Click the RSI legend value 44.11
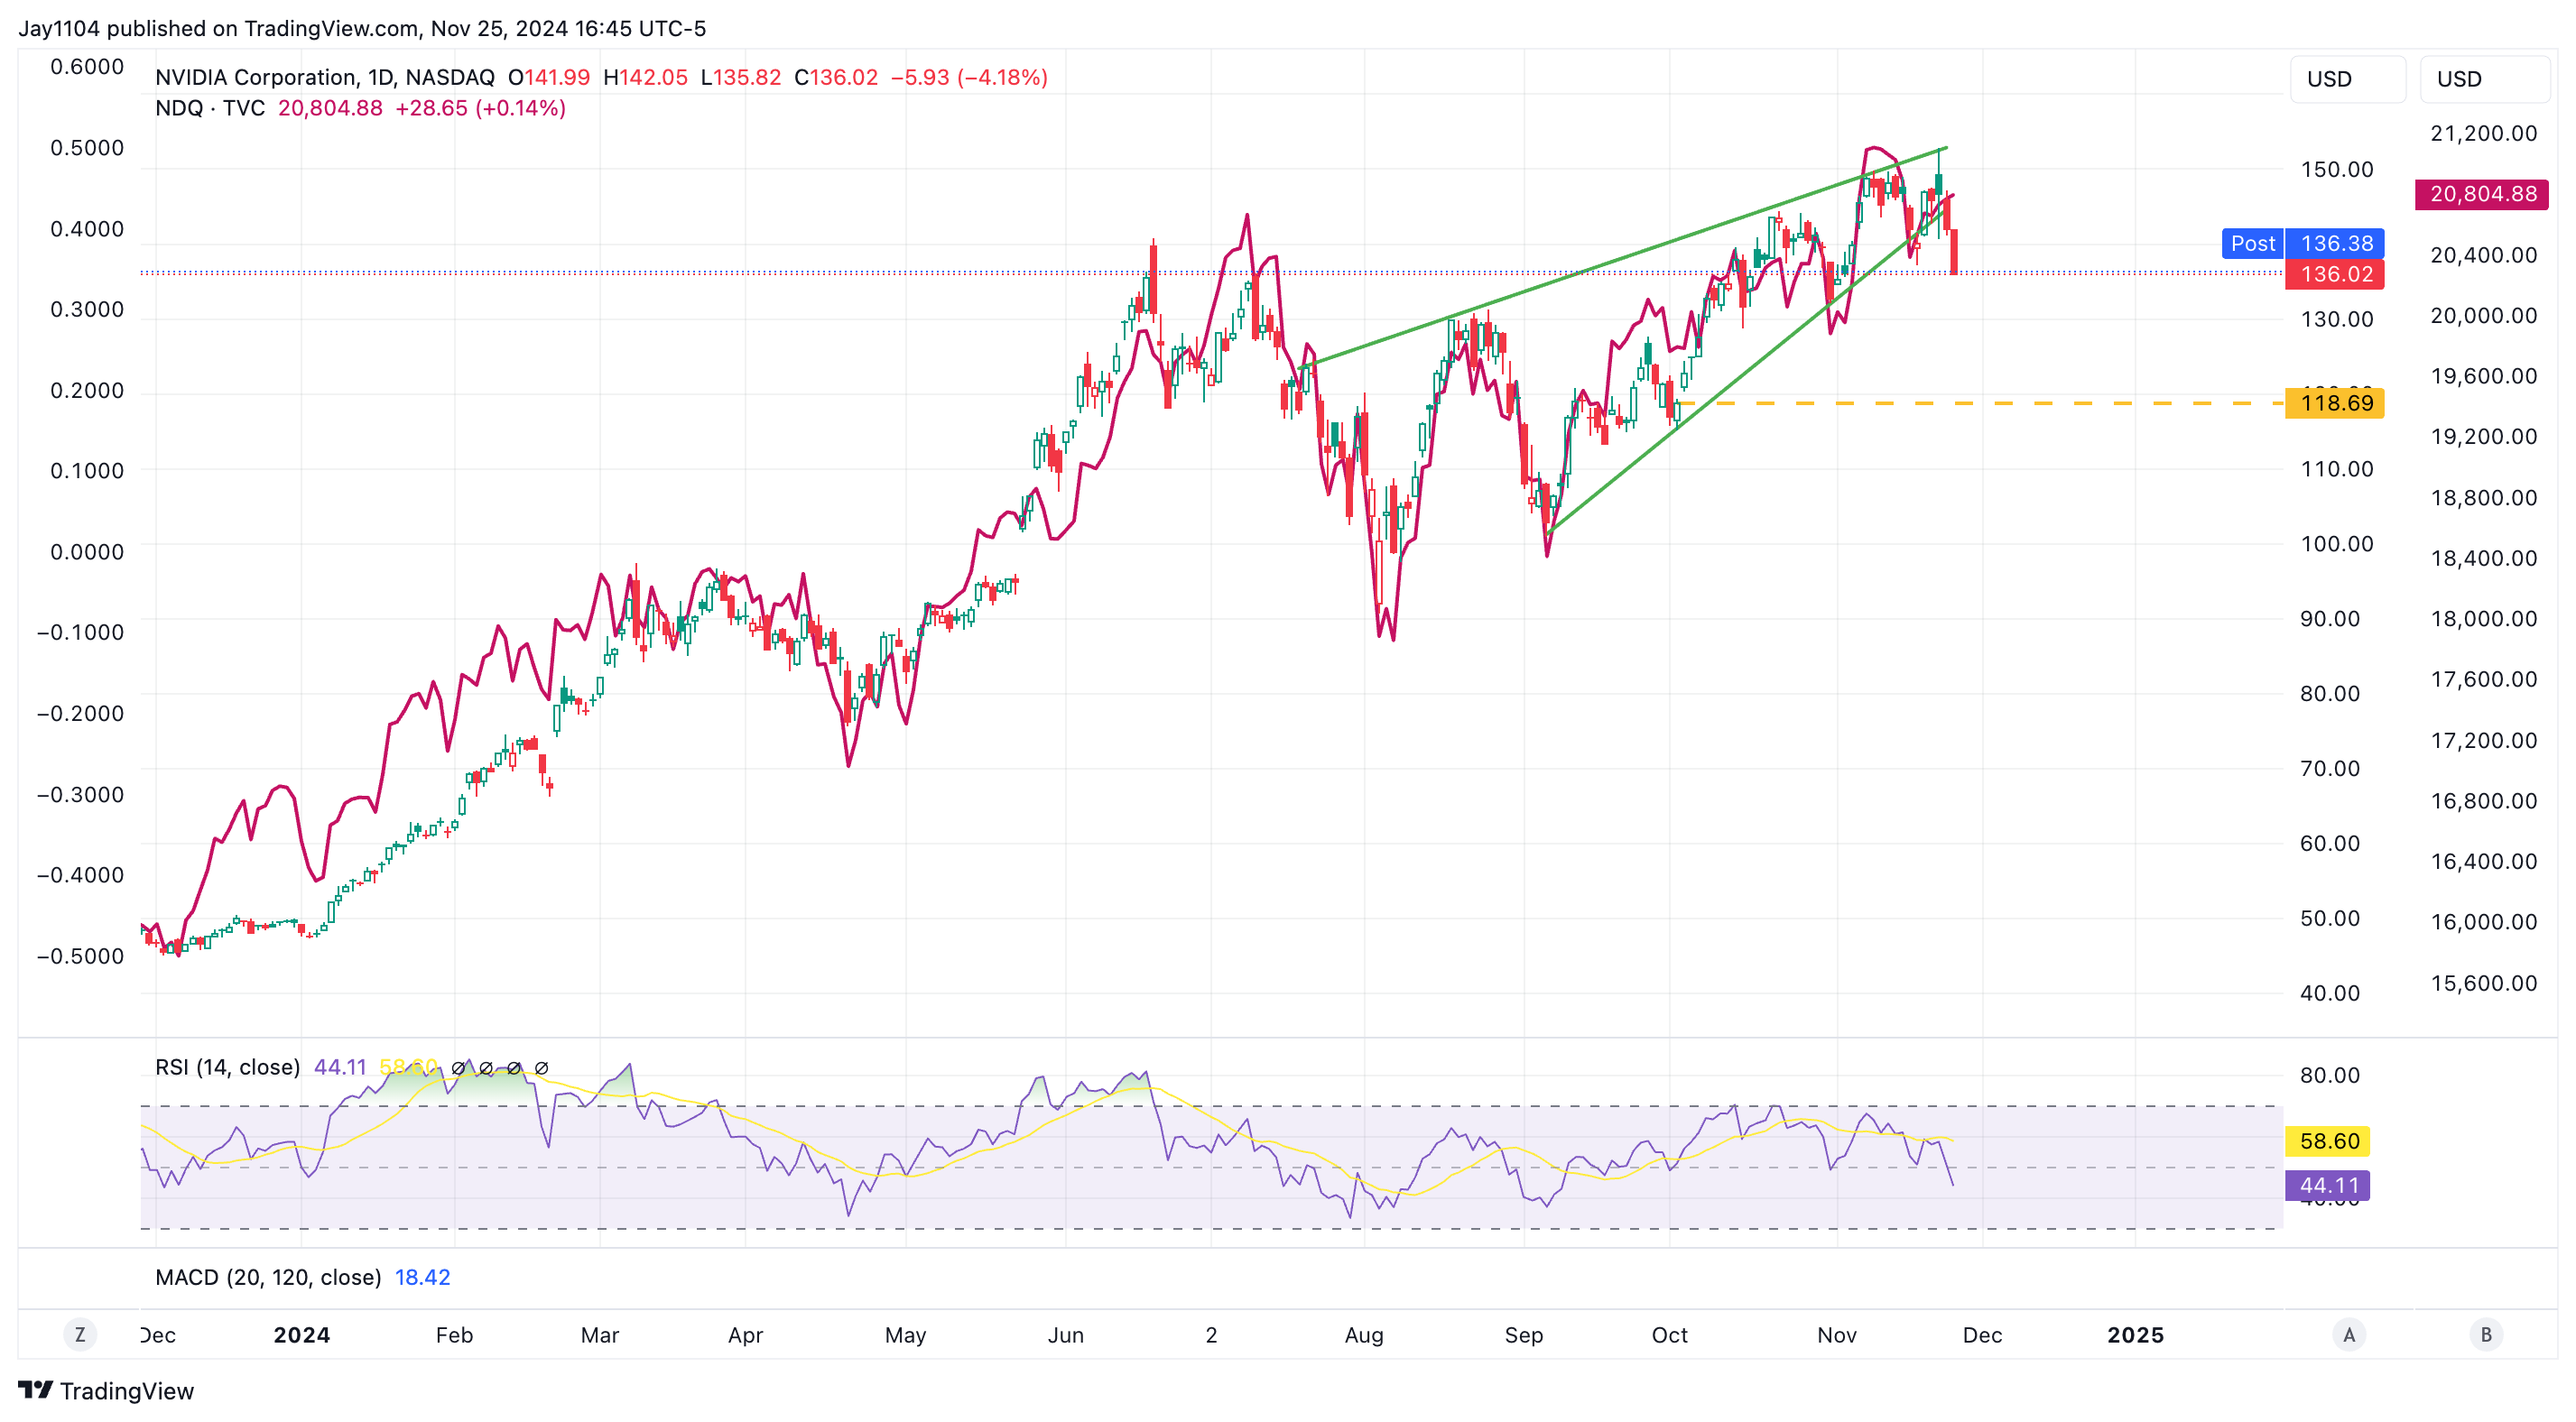This screenshot has height=1422, width=2576. coord(340,1067)
